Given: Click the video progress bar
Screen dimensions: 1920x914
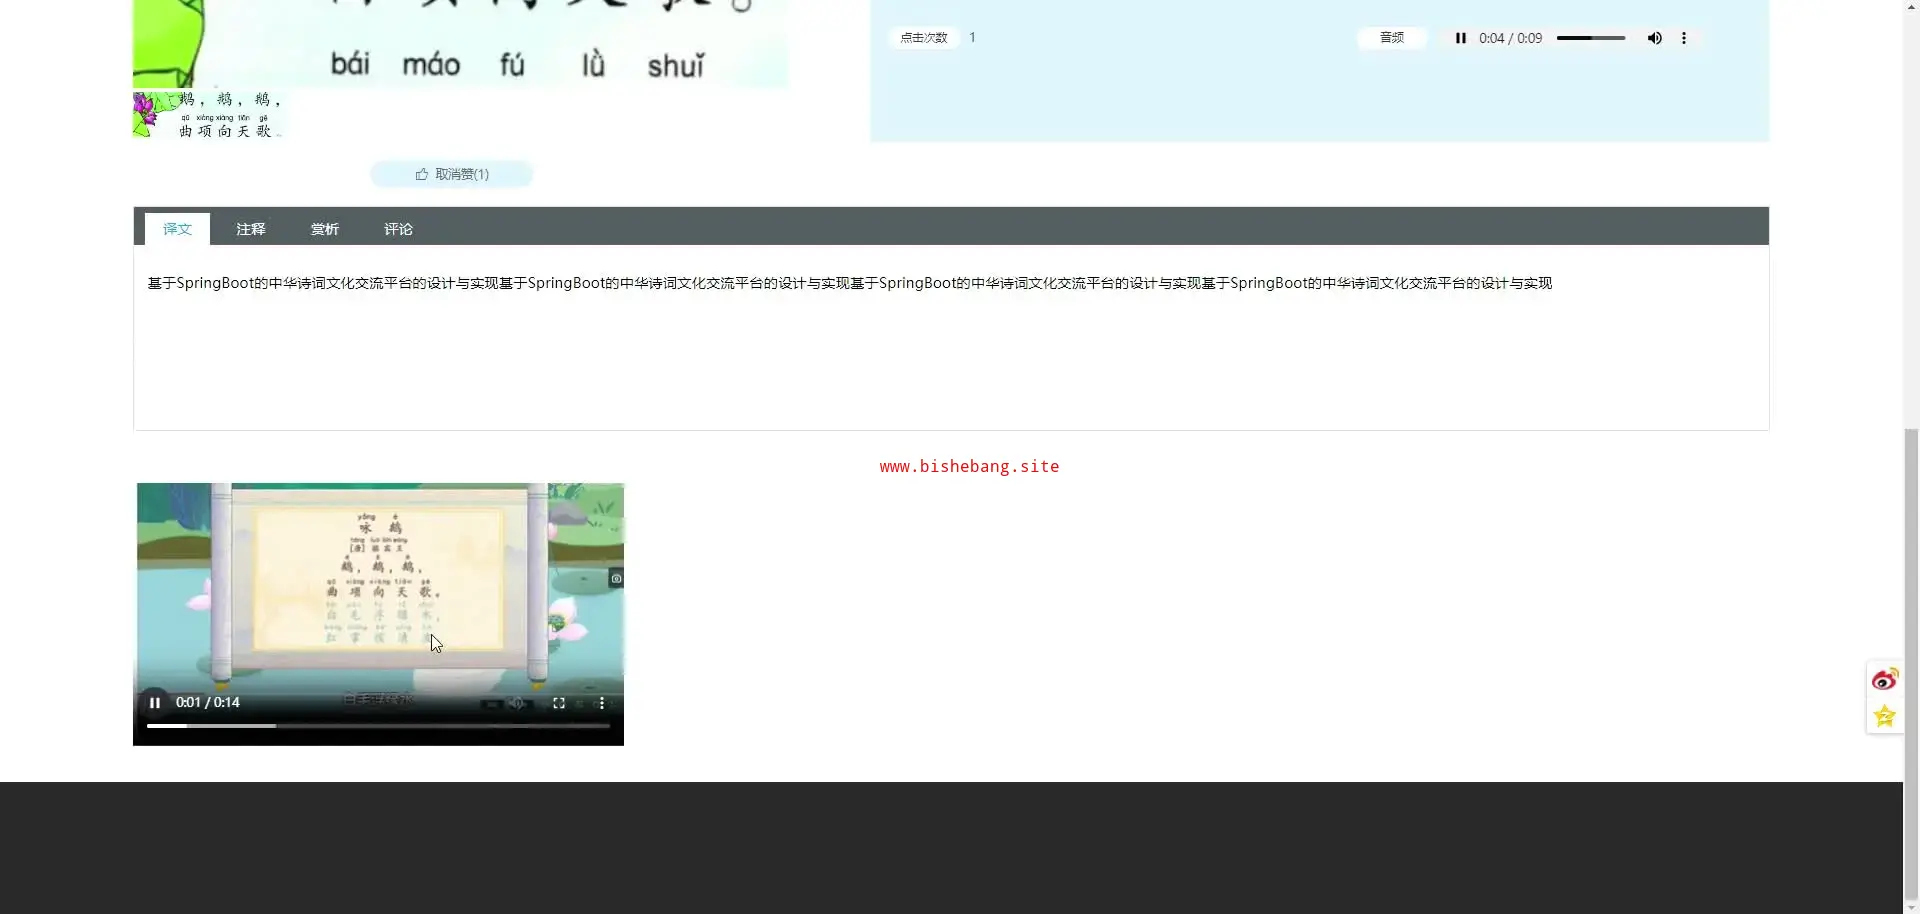Looking at the screenshot, I should [x=378, y=726].
